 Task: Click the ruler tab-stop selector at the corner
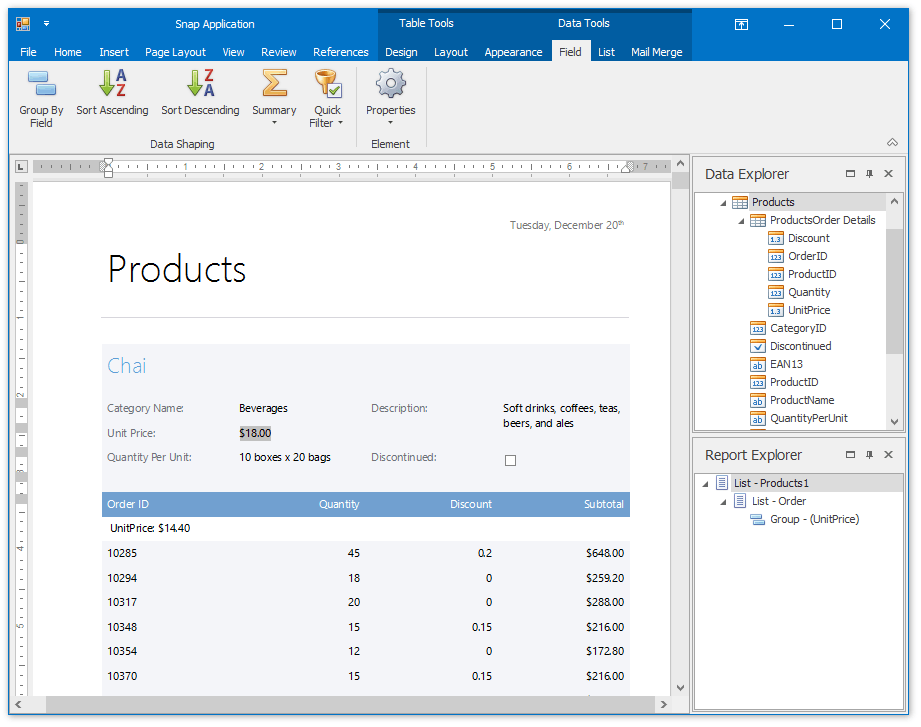[21, 167]
